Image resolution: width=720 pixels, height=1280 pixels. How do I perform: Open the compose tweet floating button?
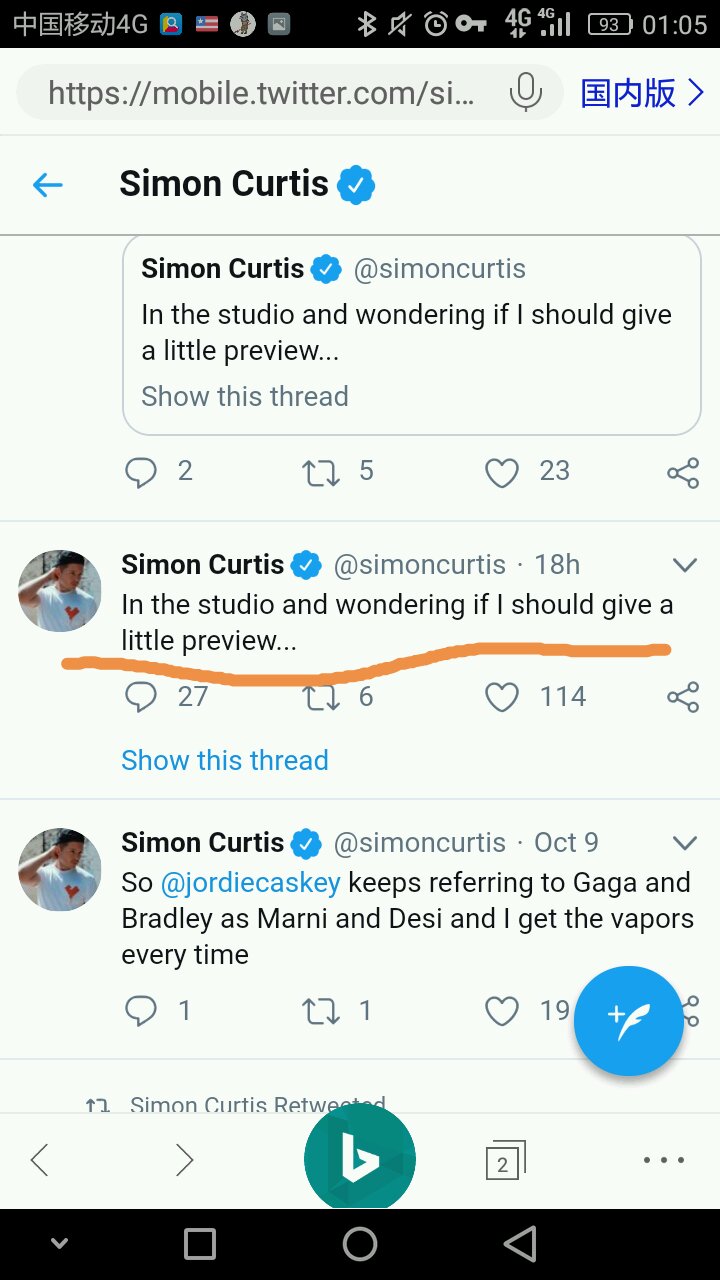click(628, 1020)
